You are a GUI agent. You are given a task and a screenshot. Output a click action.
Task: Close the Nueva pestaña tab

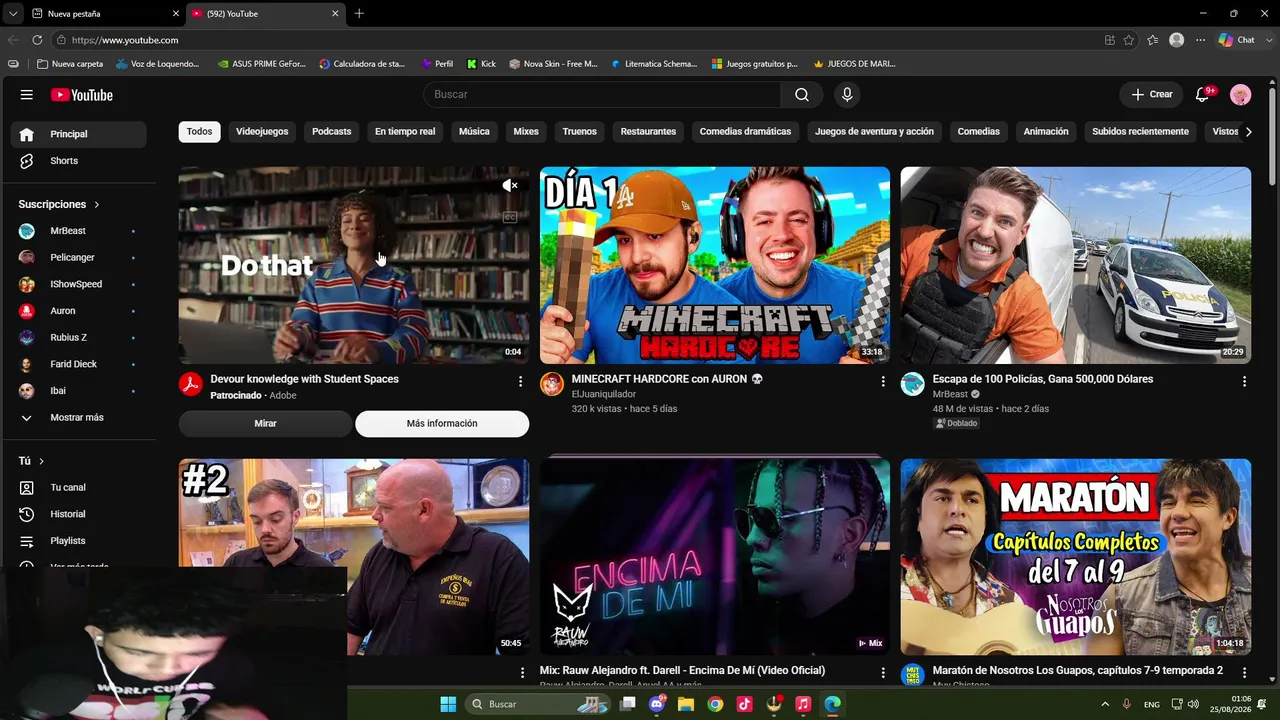point(176,13)
